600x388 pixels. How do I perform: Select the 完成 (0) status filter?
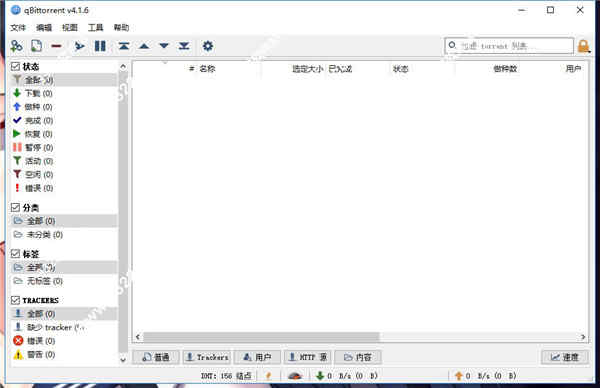[64, 121]
